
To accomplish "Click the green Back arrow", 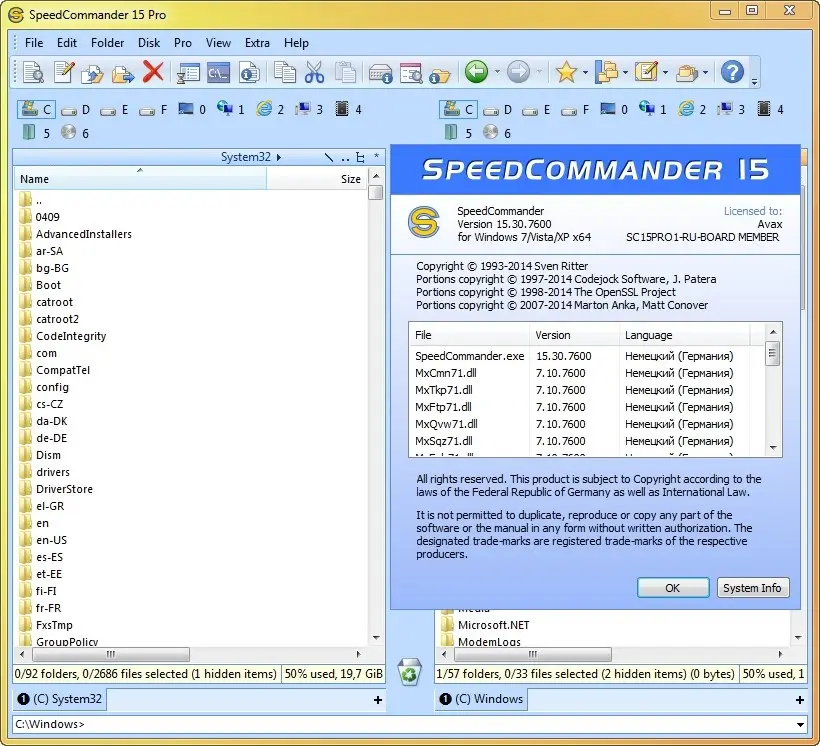I will click(476, 72).
